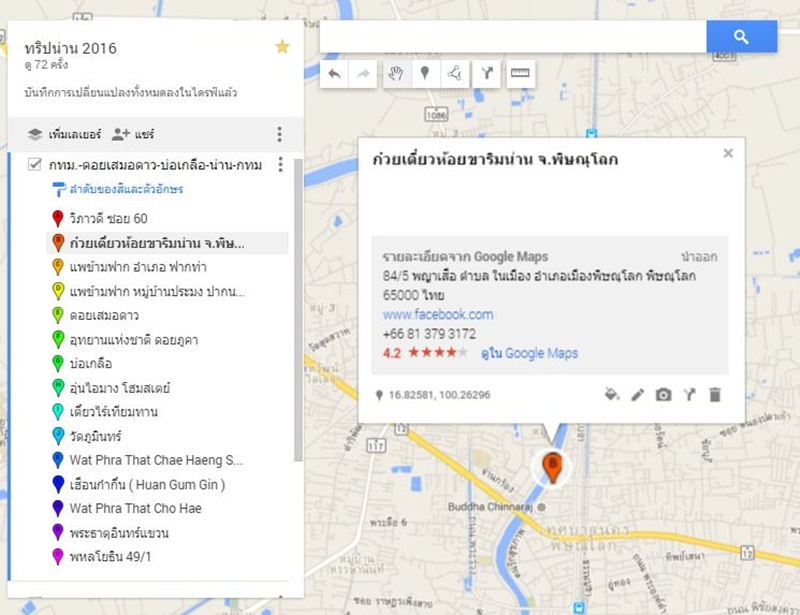Open the layer options three-dot menu
Image resolution: width=800 pixels, height=615 pixels.
[x=280, y=164]
